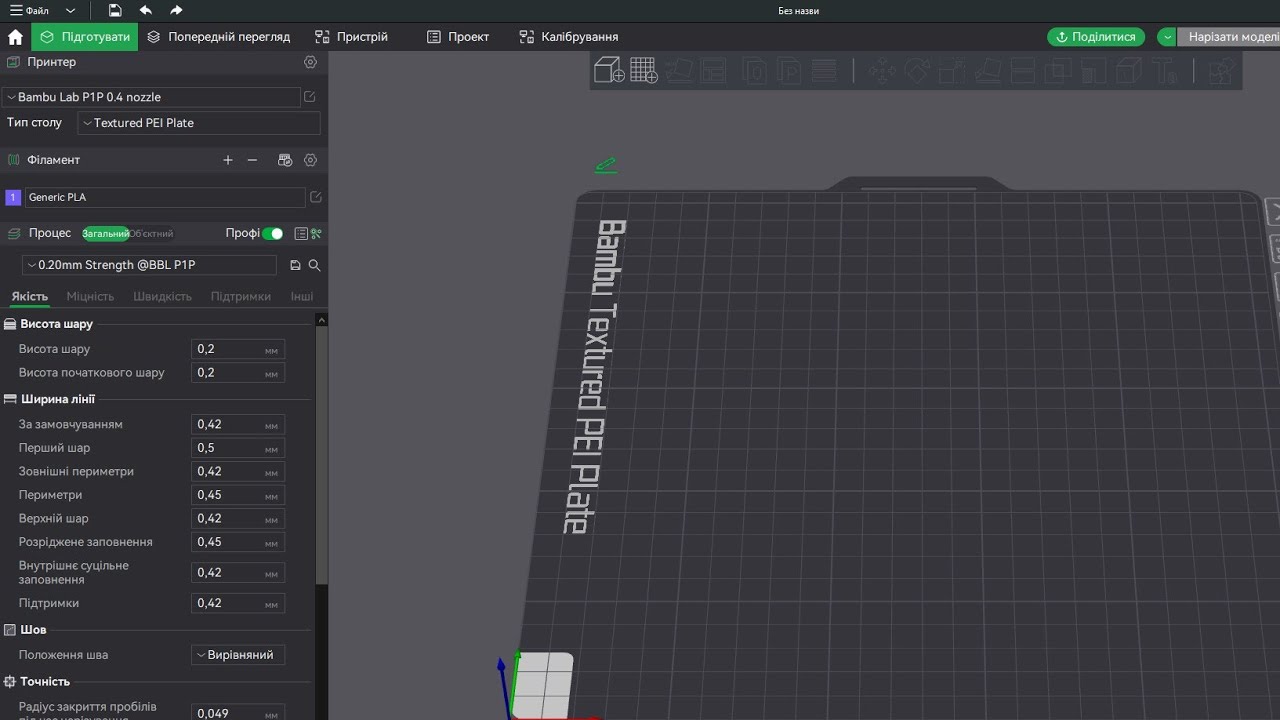Click the Assembly view puzzle icon
This screenshot has width=1280, height=720.
pyautogui.click(x=1220, y=71)
